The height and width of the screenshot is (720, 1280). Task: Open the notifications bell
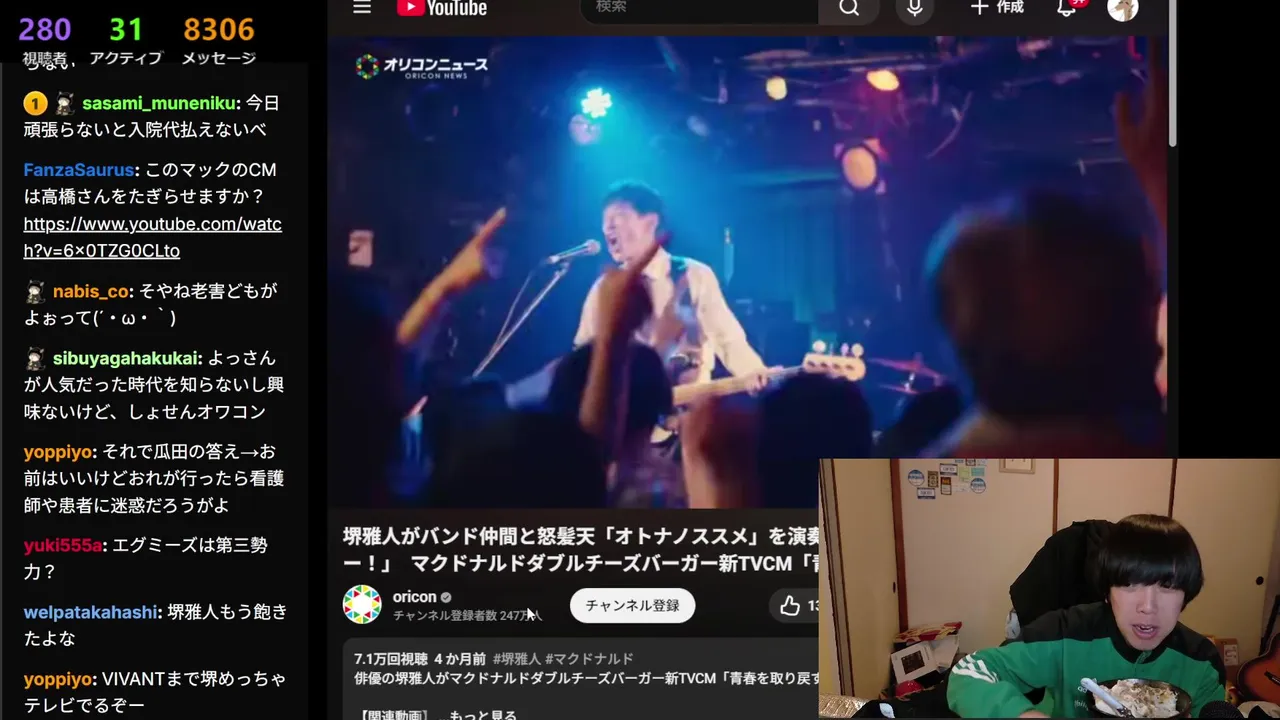1068,8
